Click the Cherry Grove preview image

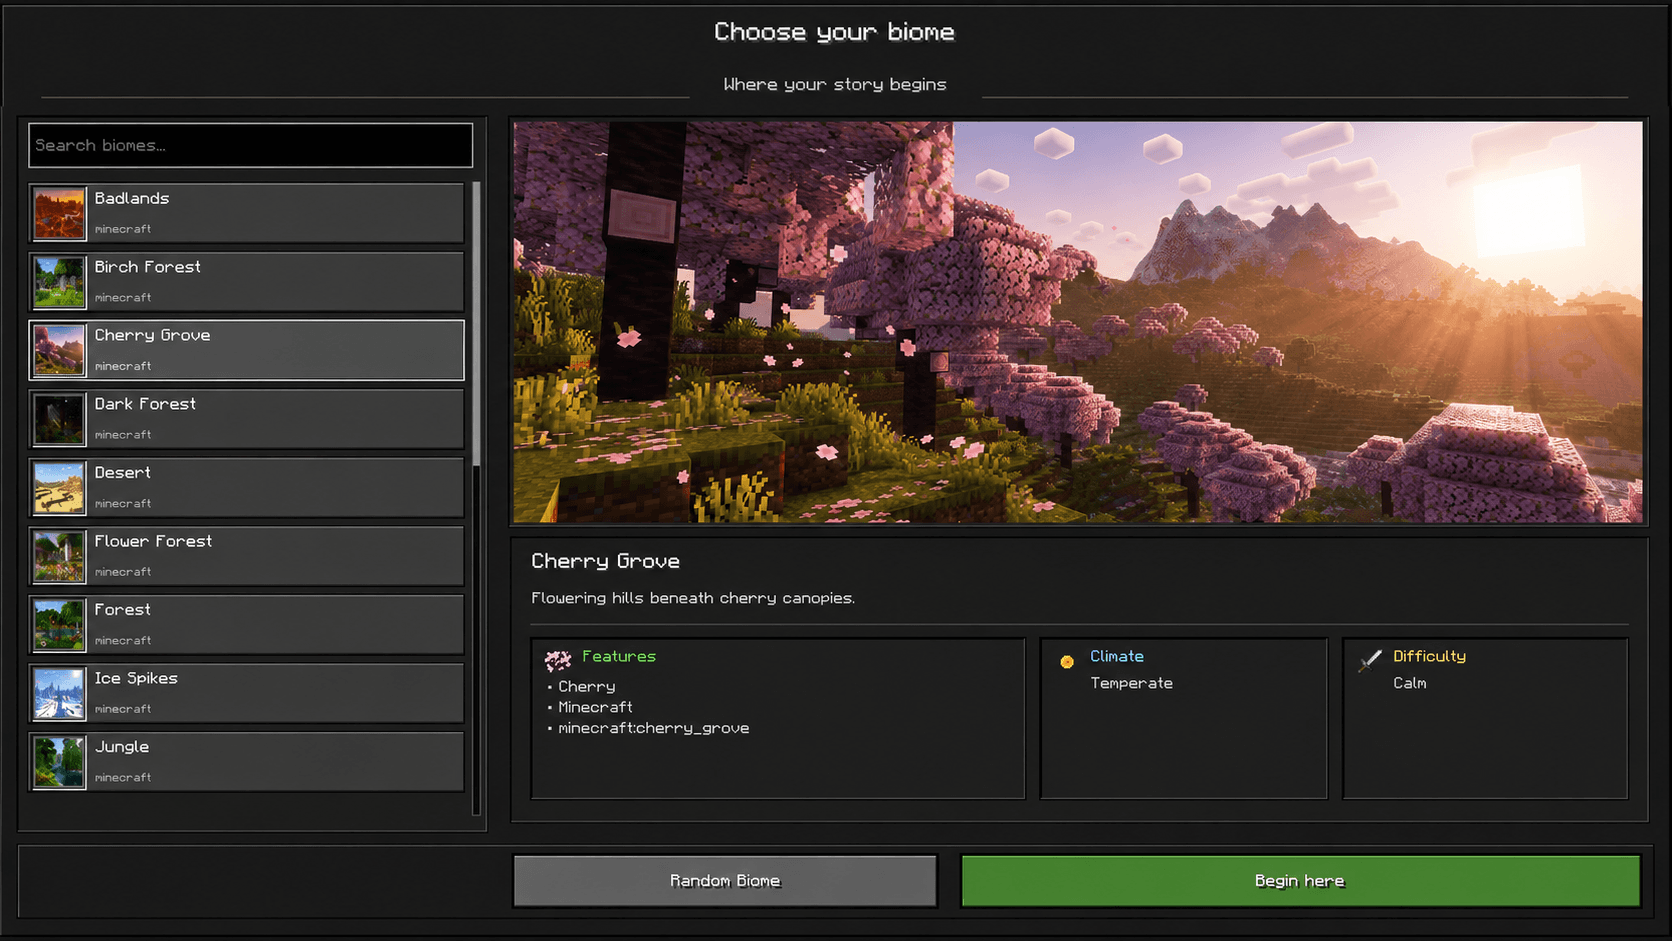pos(1078,322)
